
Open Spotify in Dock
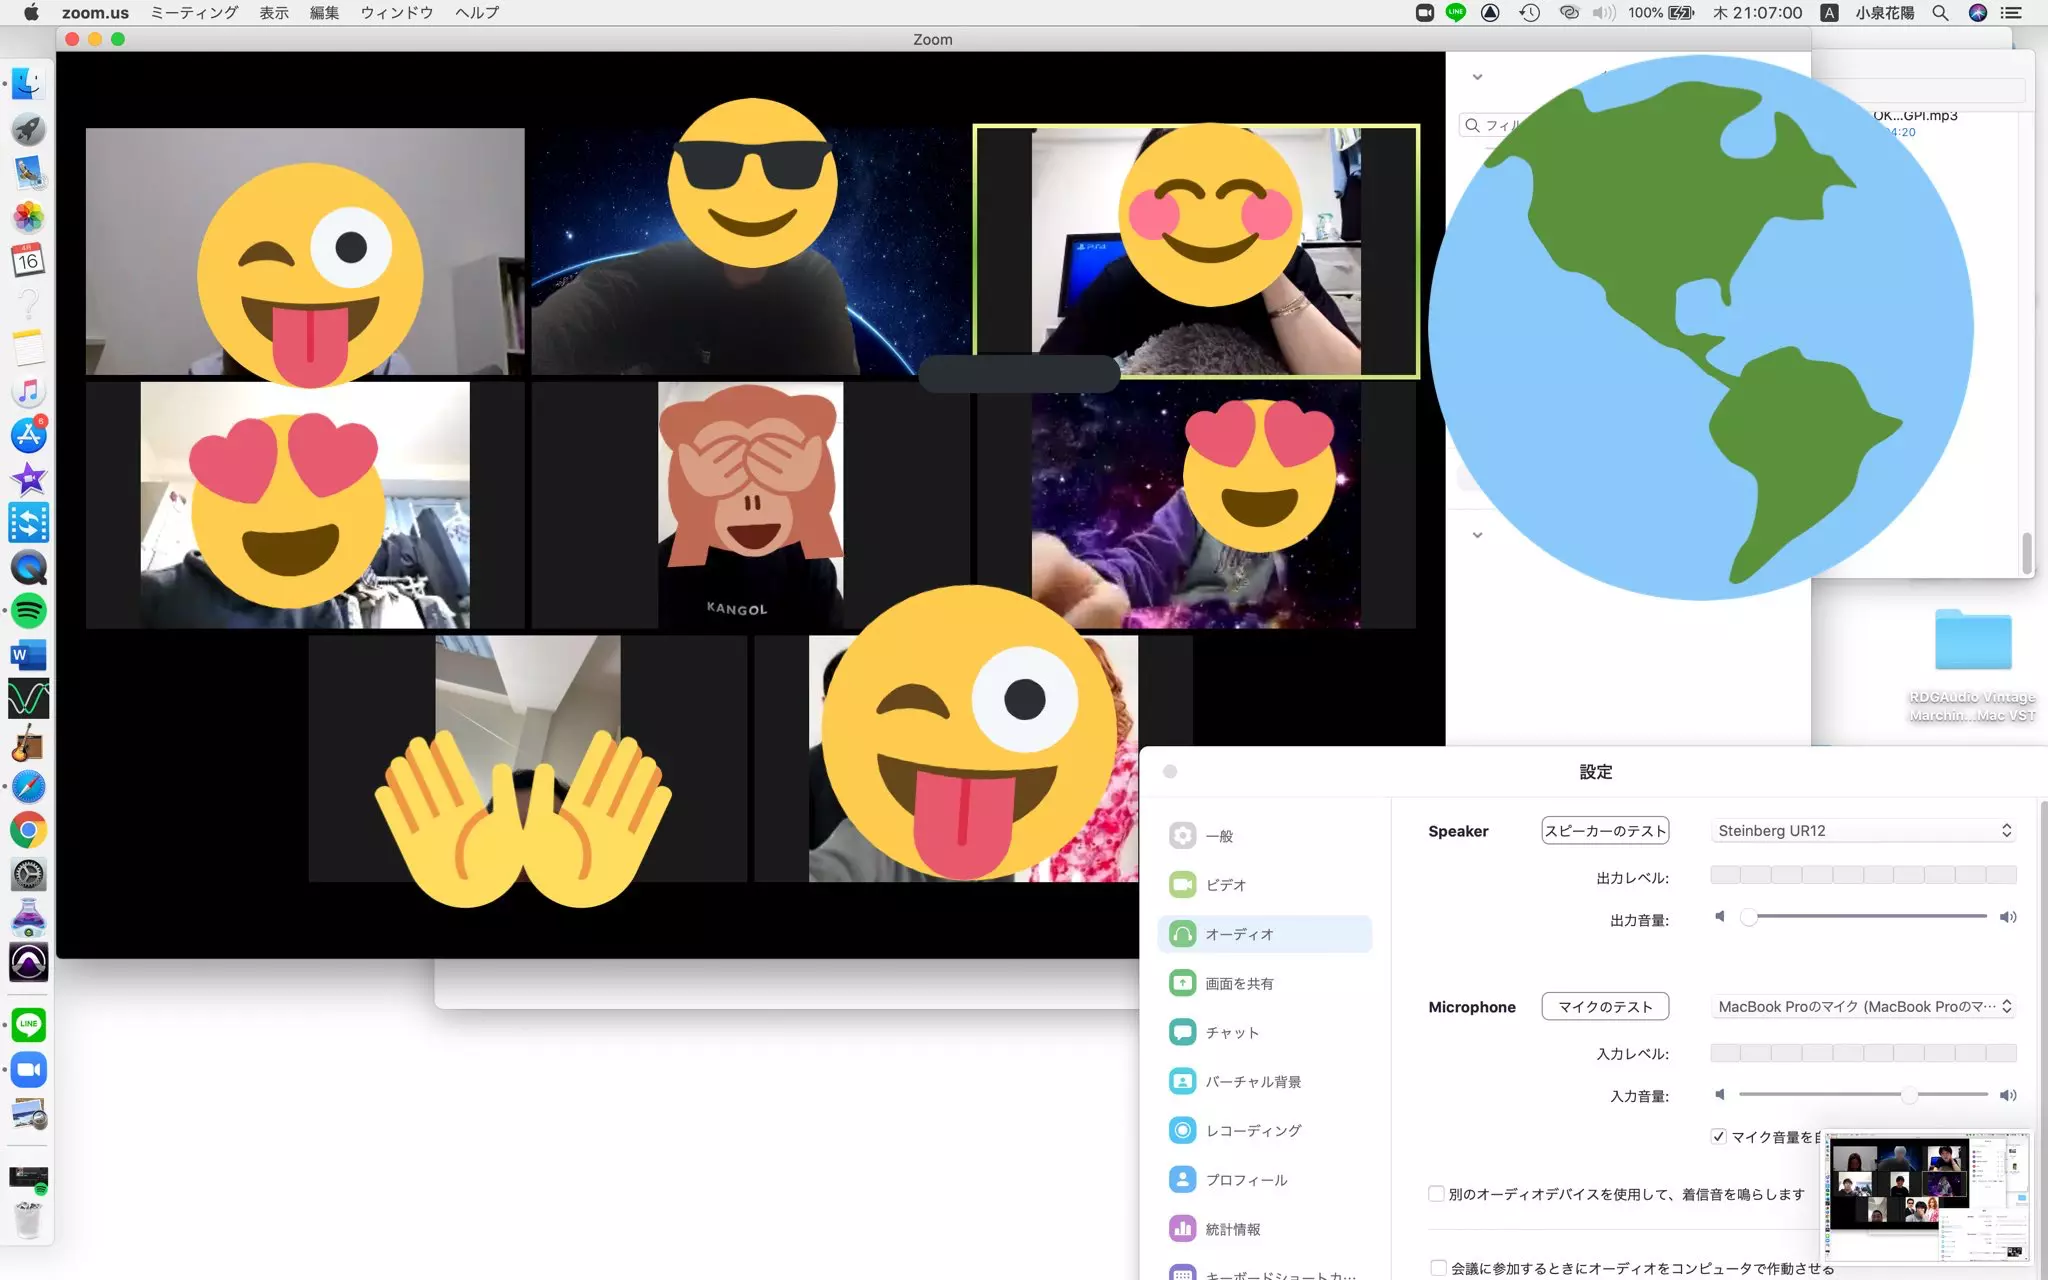pos(28,611)
